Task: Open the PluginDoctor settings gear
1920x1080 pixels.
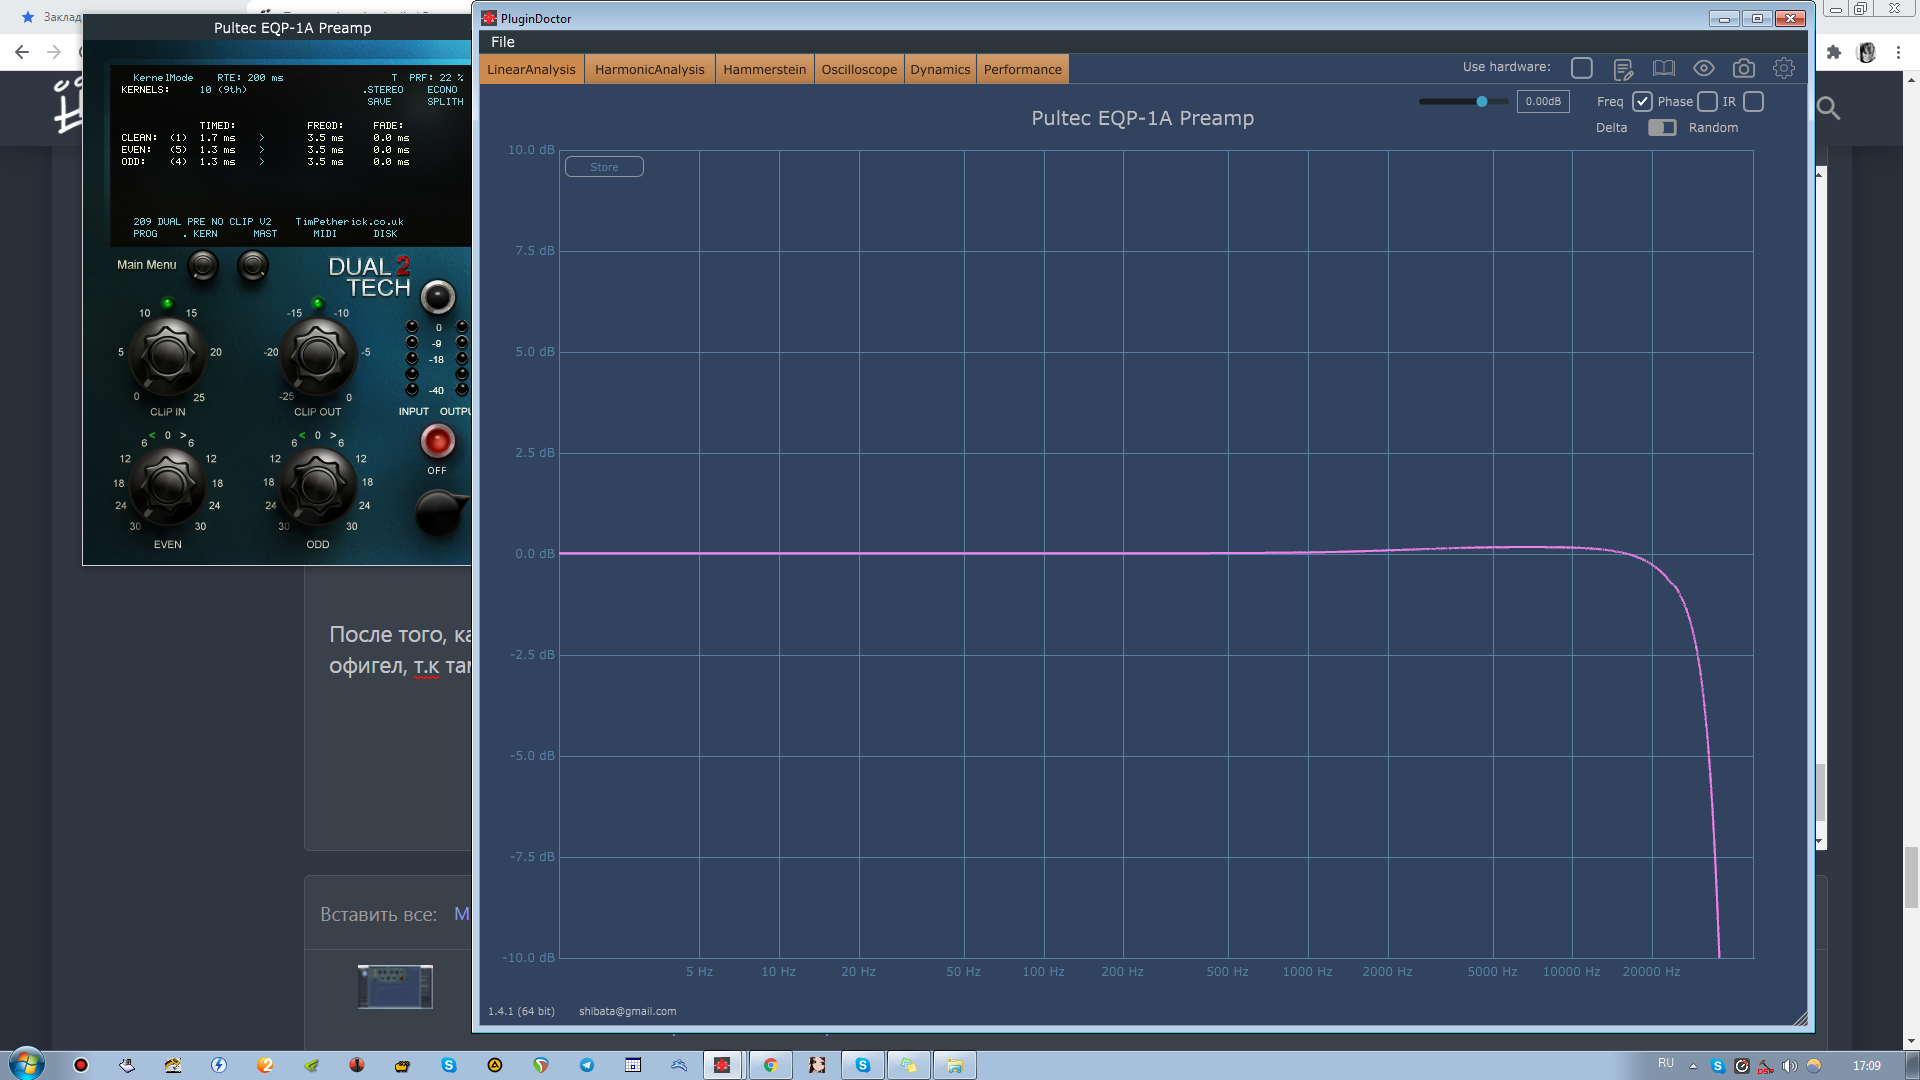Action: 1783,68
